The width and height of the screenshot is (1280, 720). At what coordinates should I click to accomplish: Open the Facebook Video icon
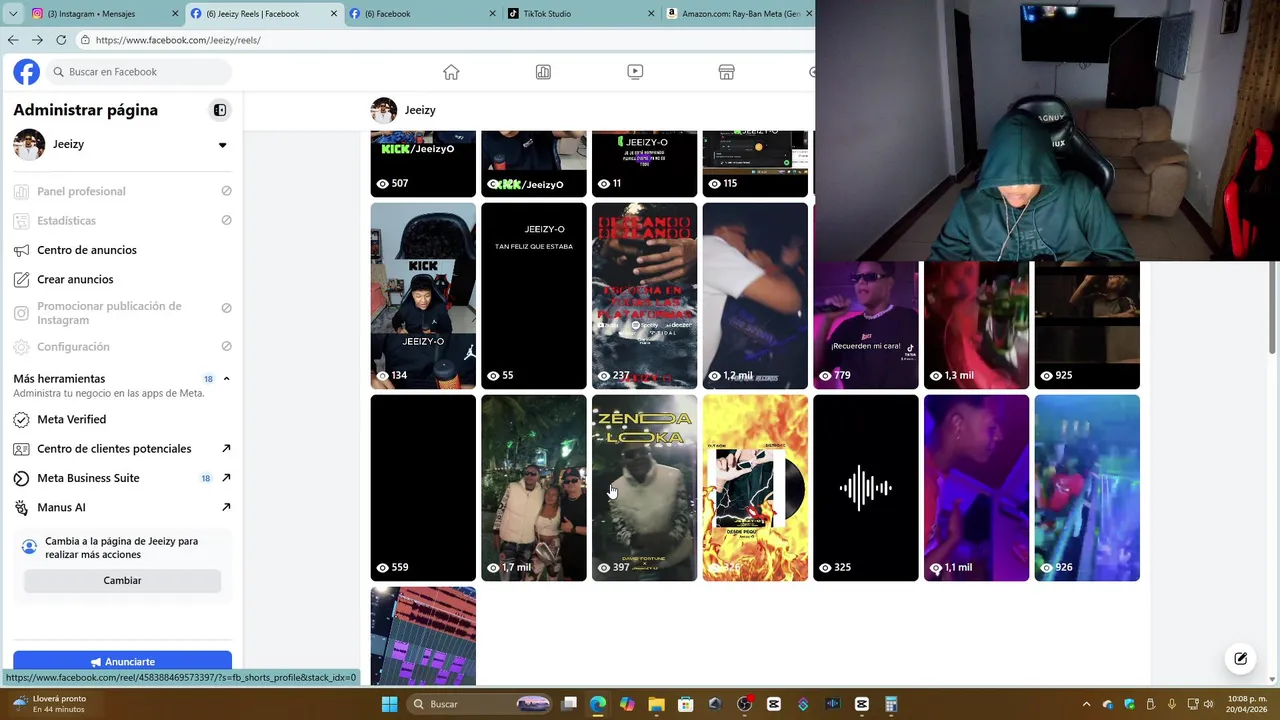point(635,72)
